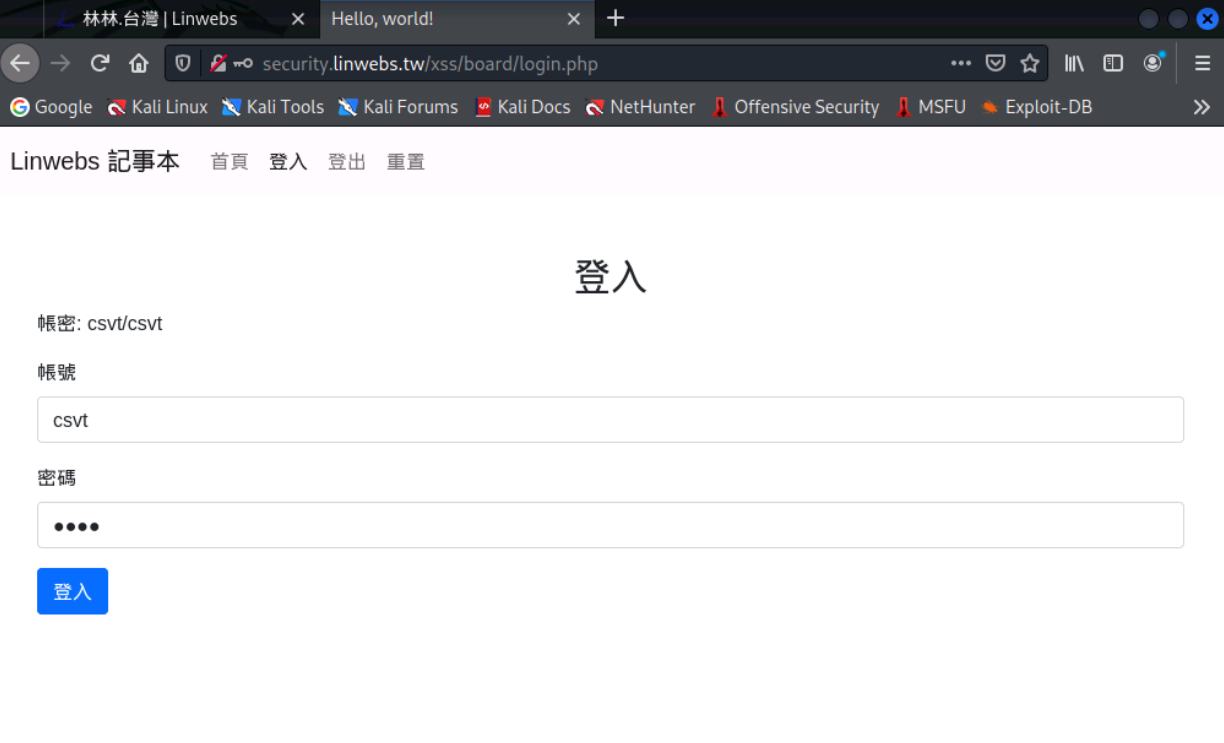Go to the browser Home page
Image resolution: width=1224 pixels, height=743 pixels.
point(139,64)
